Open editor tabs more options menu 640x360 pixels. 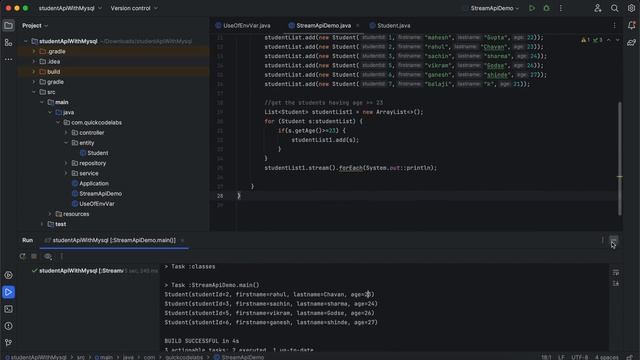[x=614, y=25]
